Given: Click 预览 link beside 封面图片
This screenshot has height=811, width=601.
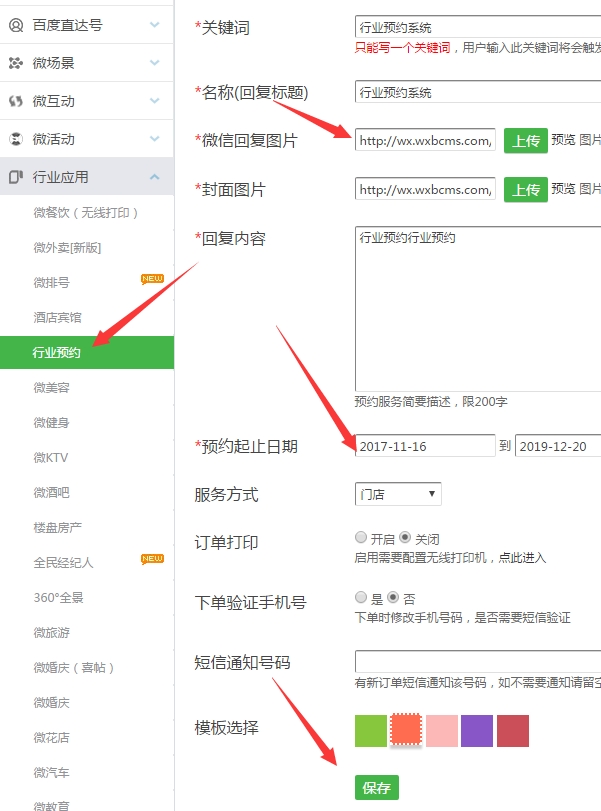Looking at the screenshot, I should point(563,188).
